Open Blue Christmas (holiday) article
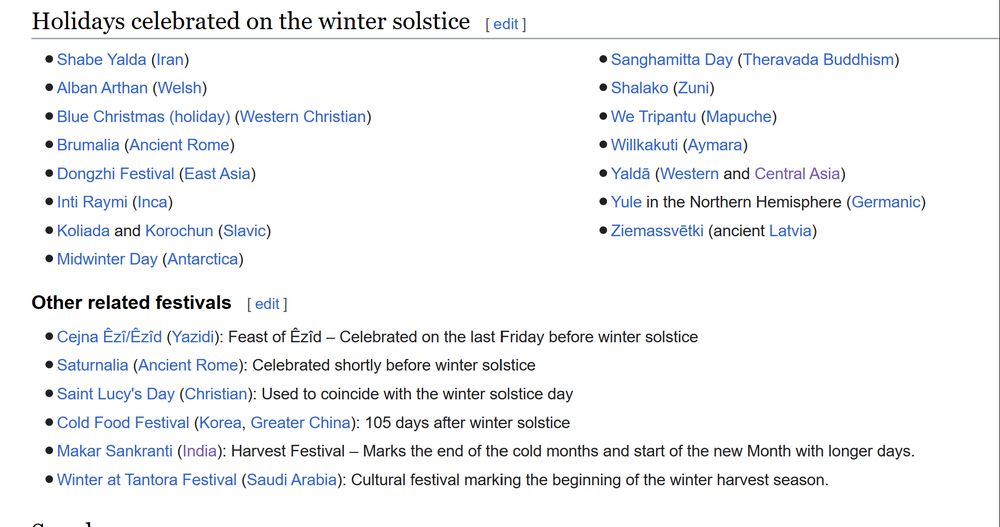Image resolution: width=1000 pixels, height=527 pixels. [143, 116]
